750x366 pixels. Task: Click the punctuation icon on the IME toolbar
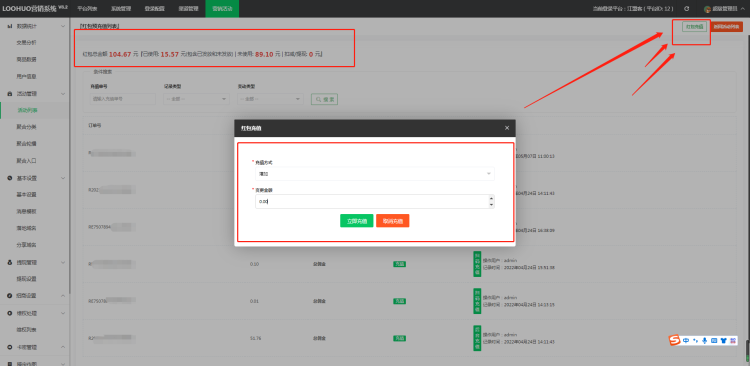pyautogui.click(x=695, y=341)
